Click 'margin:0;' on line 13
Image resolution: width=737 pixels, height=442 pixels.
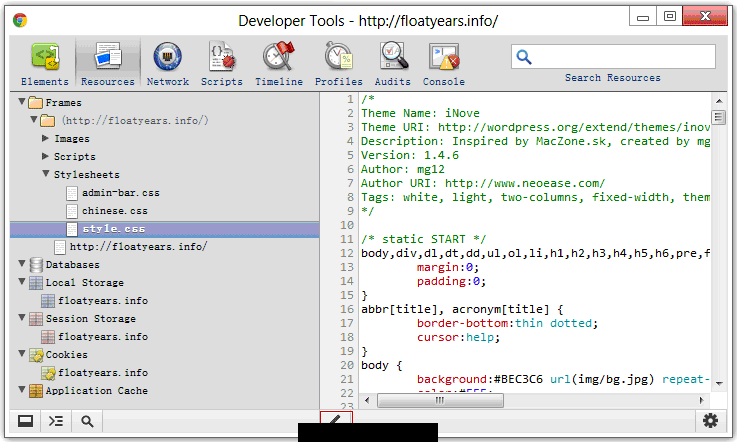click(x=448, y=268)
